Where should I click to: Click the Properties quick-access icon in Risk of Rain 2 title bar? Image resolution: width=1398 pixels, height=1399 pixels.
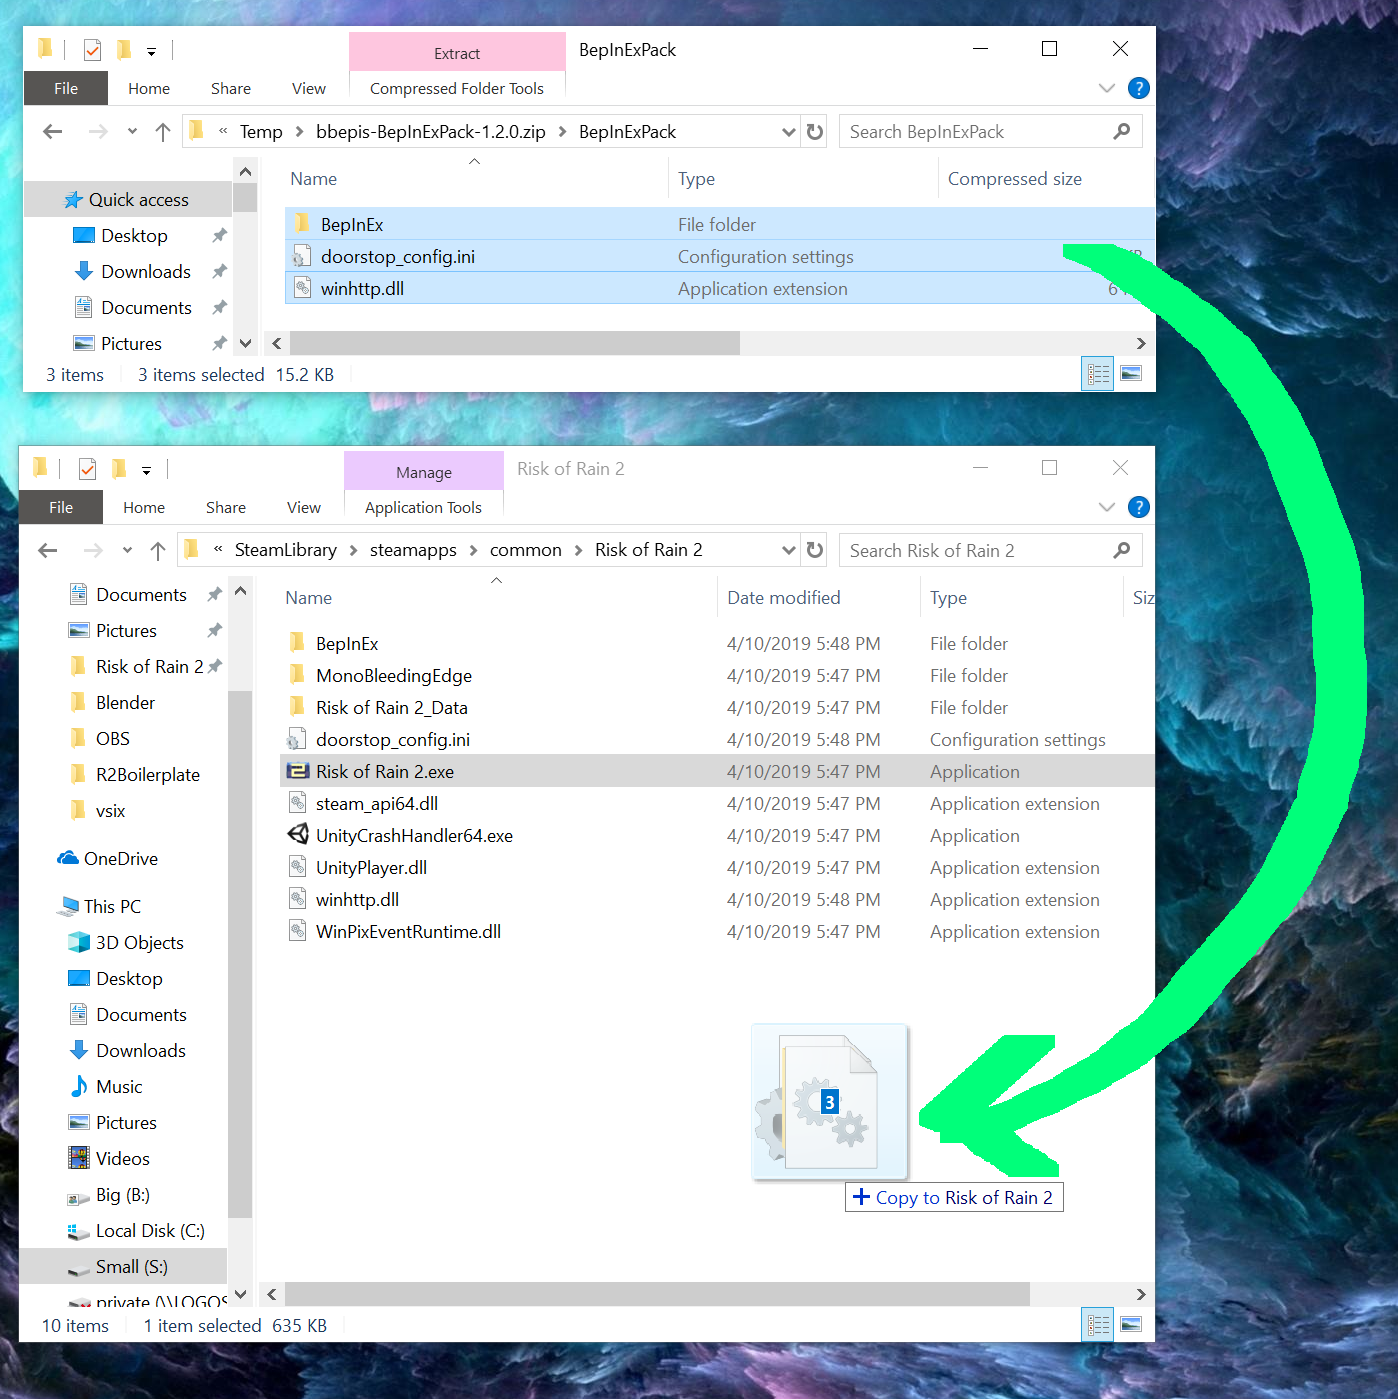click(x=87, y=468)
